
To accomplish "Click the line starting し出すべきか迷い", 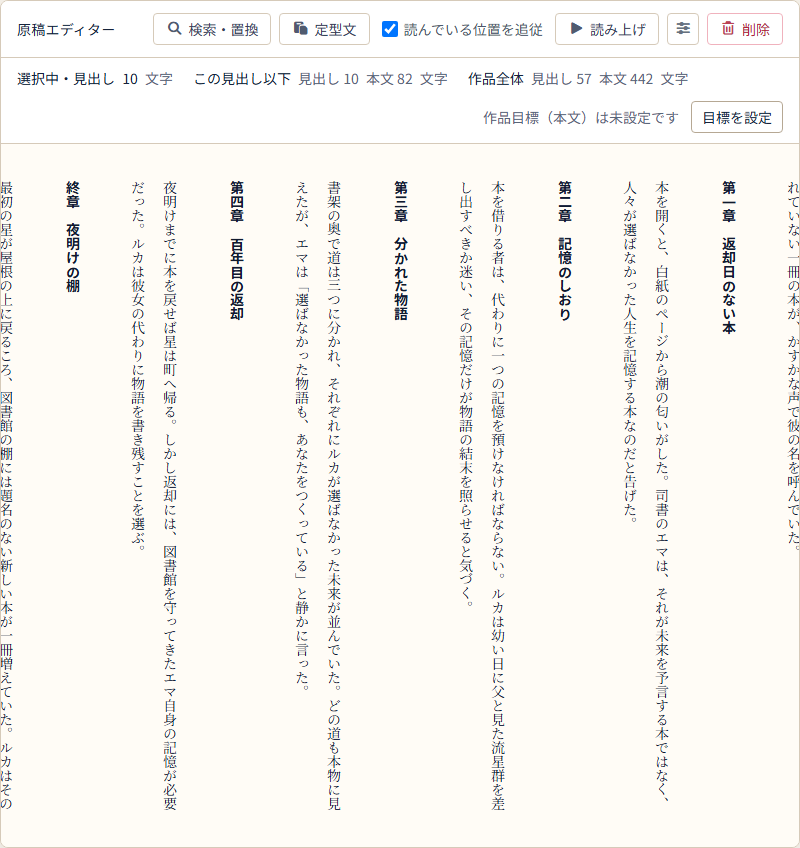I will [466, 394].
